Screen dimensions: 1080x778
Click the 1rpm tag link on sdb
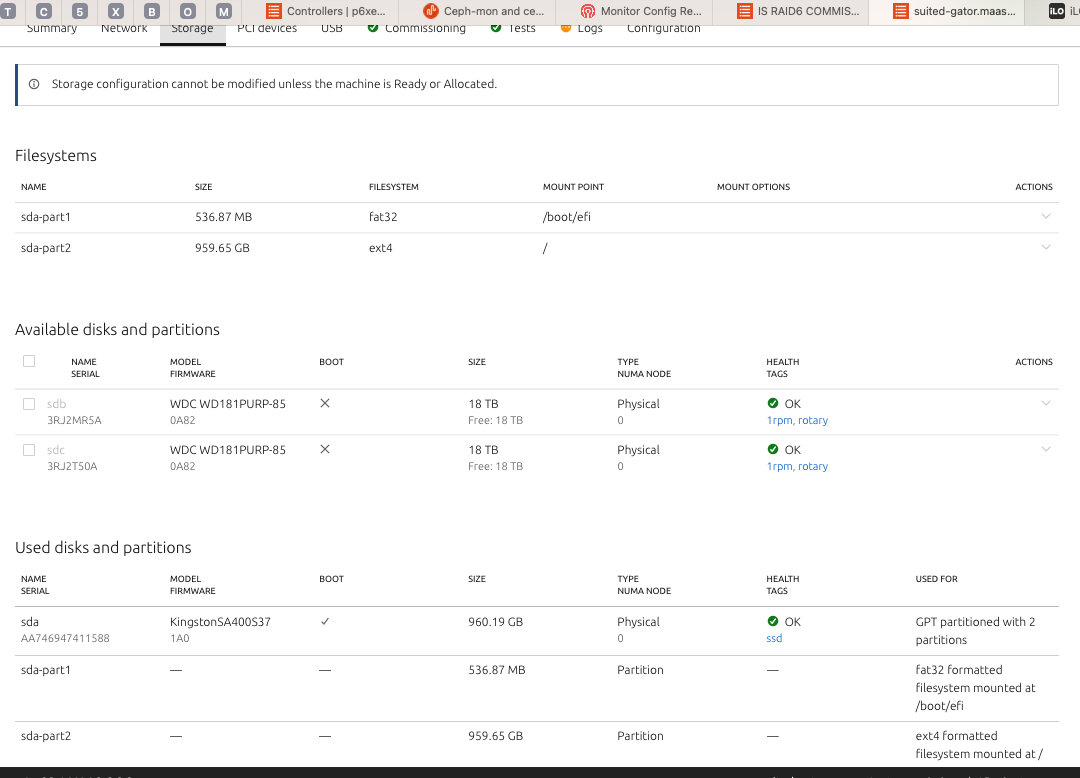(779, 421)
